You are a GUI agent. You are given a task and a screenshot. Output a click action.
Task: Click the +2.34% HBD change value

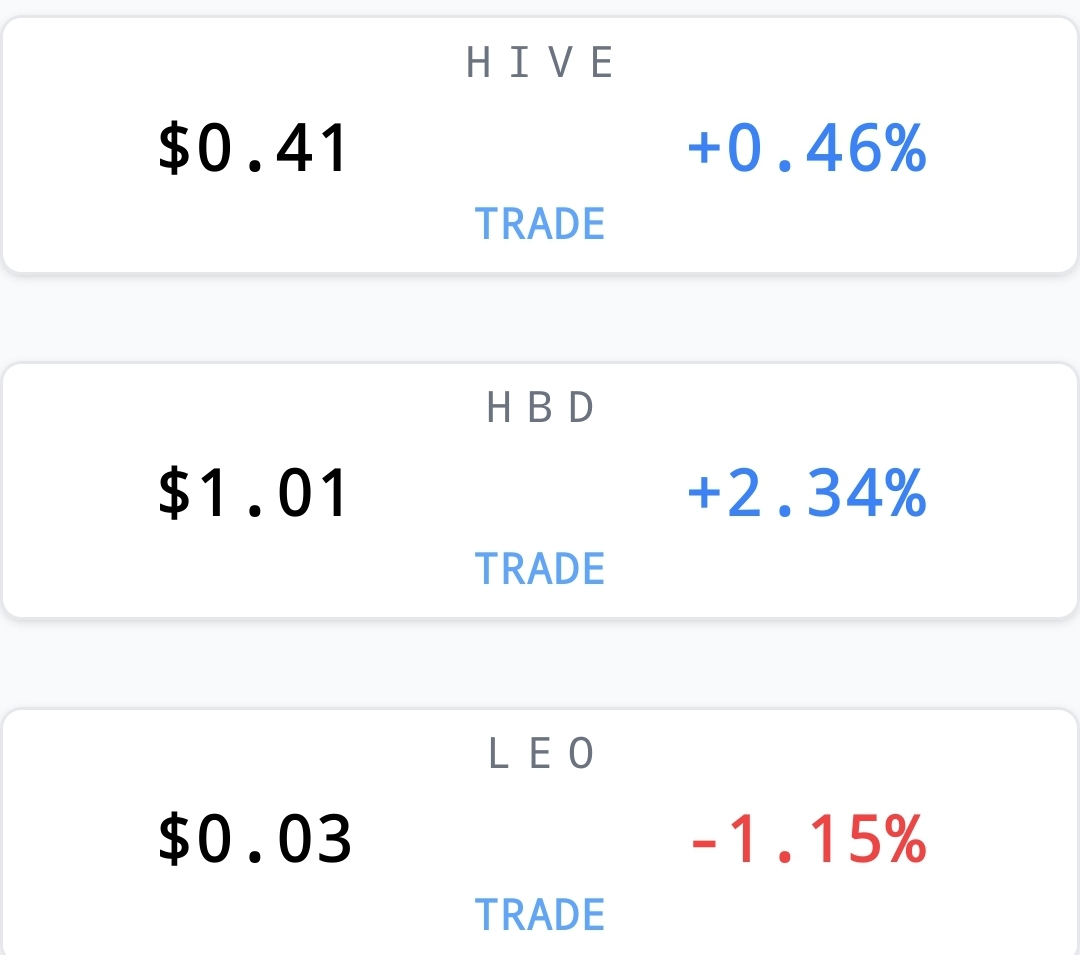tap(807, 493)
